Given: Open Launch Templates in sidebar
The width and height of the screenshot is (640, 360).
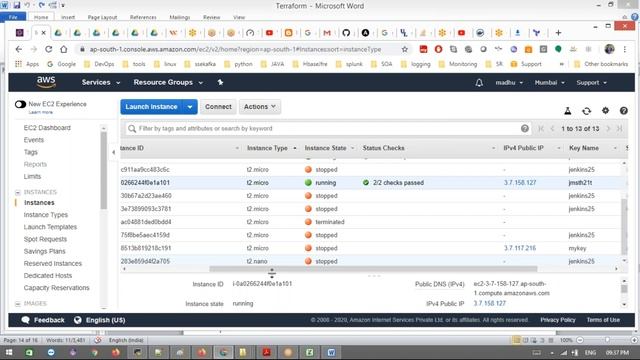Looking at the screenshot, I should pyautogui.click(x=50, y=227).
